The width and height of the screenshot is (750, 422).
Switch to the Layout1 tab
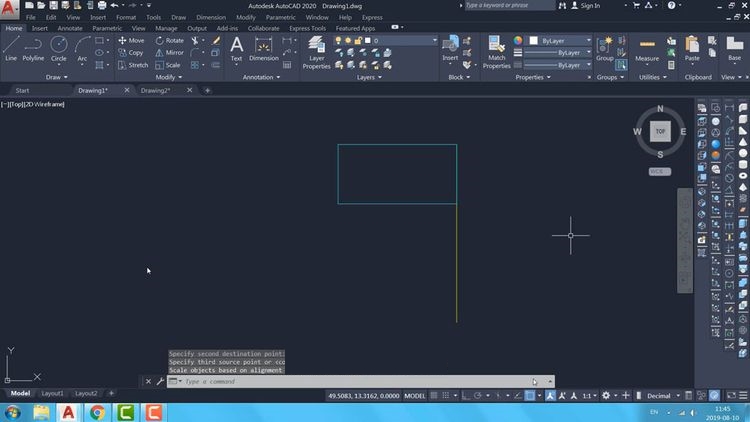51,393
